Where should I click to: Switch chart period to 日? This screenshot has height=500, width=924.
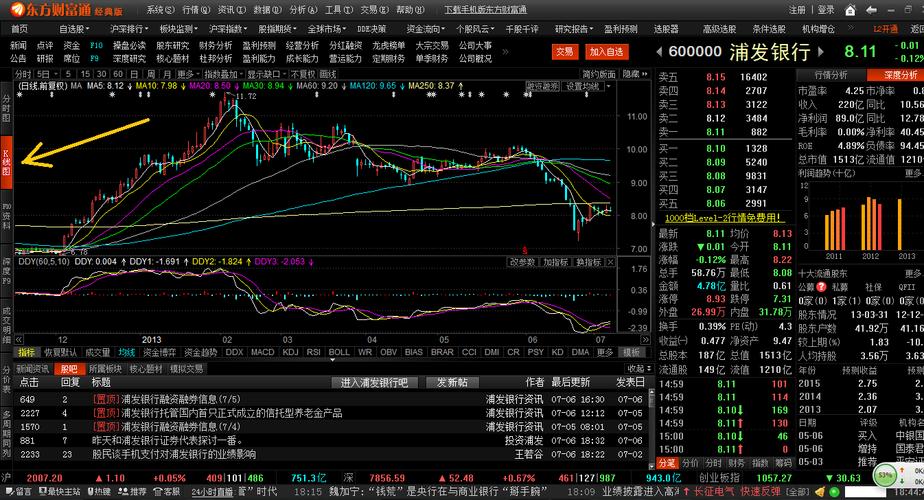click(134, 74)
